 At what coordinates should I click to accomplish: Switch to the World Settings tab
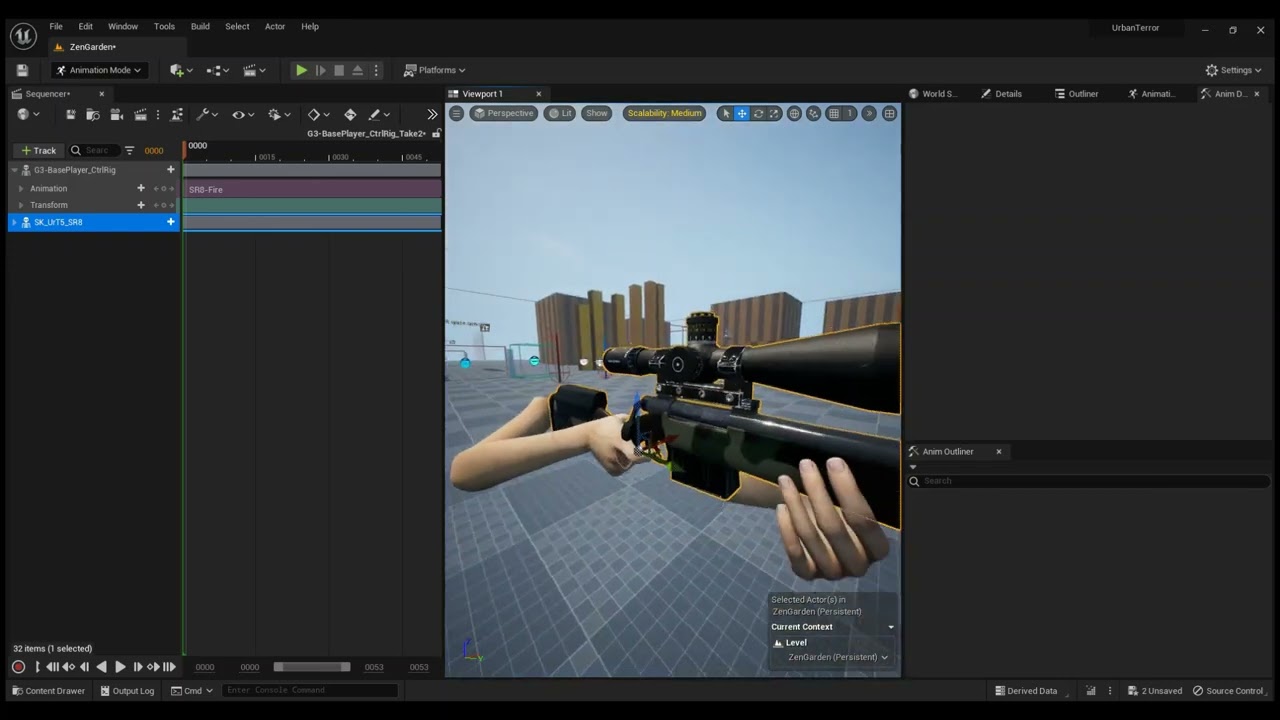coord(932,94)
